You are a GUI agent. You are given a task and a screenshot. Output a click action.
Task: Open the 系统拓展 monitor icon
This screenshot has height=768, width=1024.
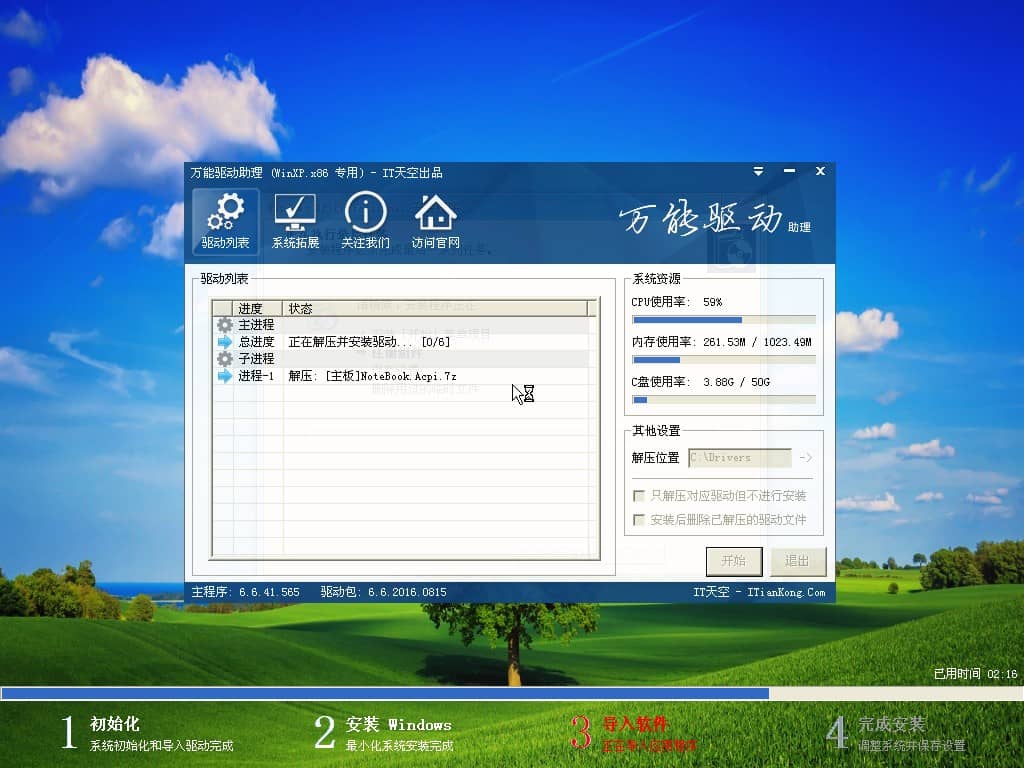pyautogui.click(x=295, y=222)
